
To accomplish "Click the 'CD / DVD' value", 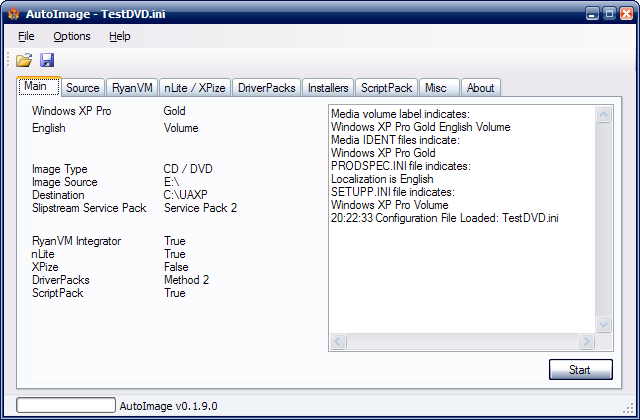I will point(188,169).
